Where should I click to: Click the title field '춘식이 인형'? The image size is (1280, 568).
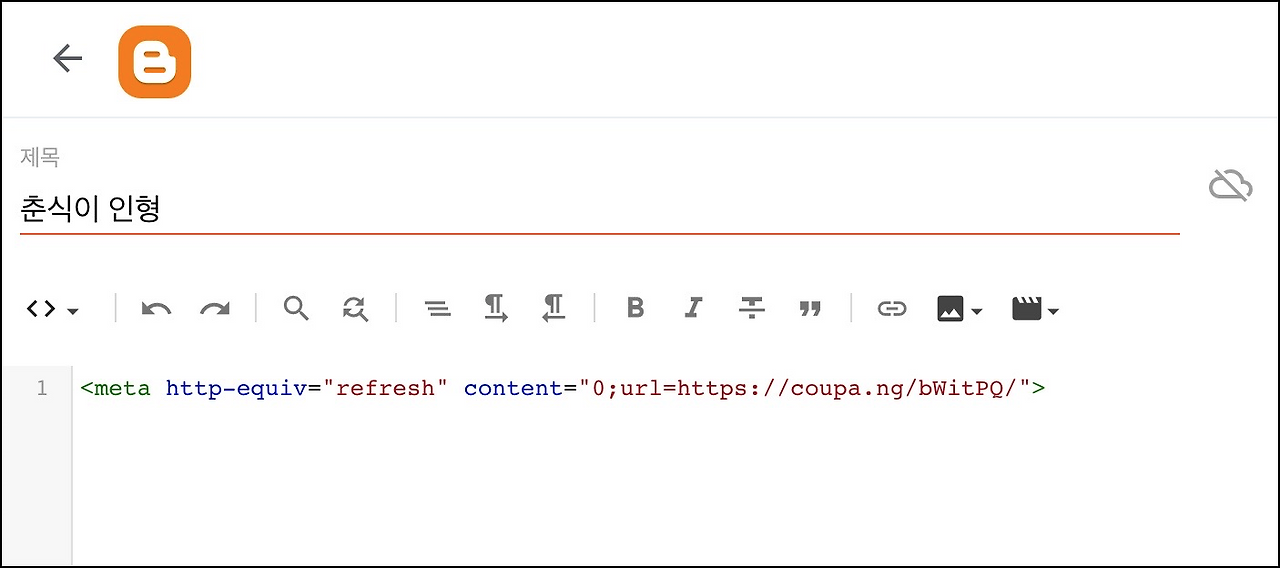600,208
